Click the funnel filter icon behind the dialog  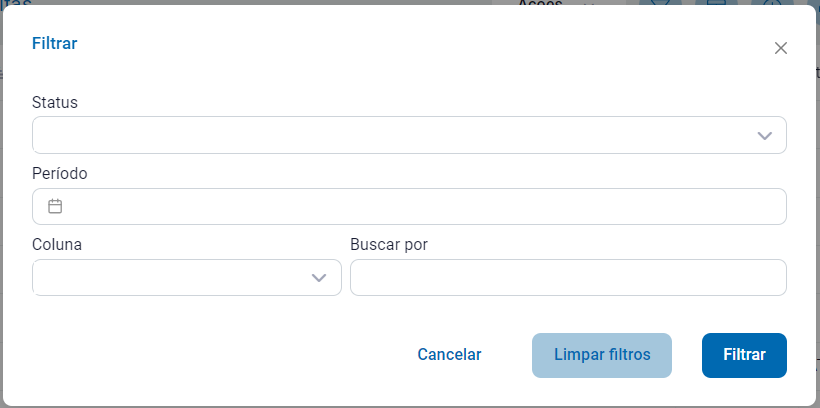click(x=660, y=4)
